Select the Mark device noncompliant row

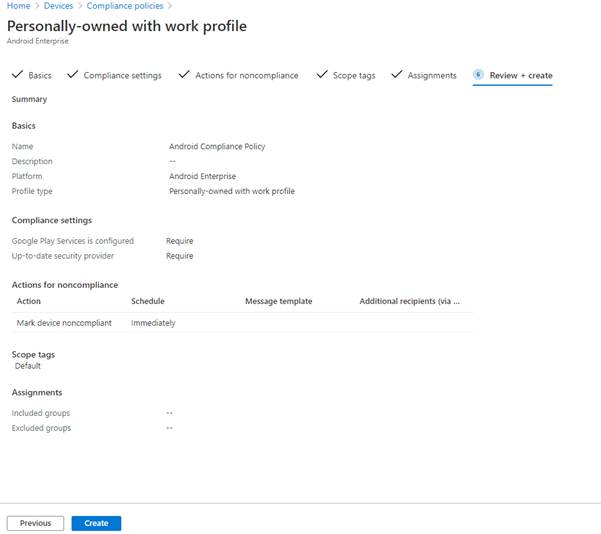click(x=64, y=323)
